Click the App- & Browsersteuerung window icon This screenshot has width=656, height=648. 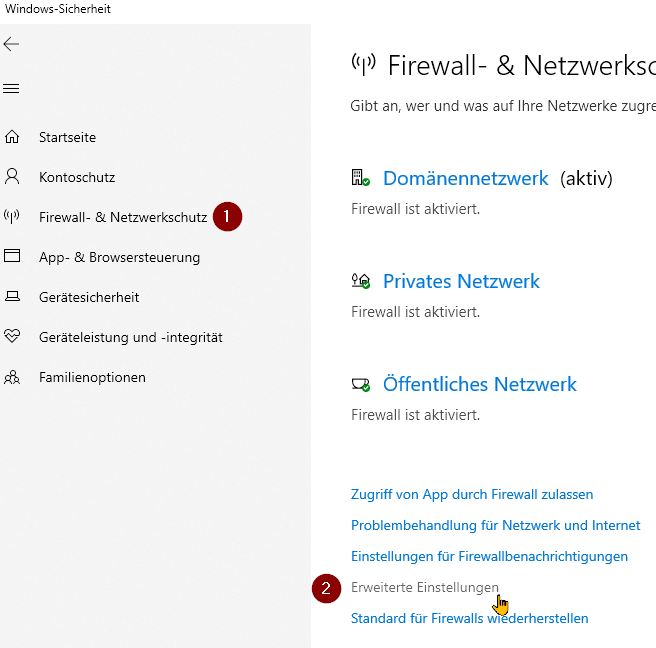point(12,257)
